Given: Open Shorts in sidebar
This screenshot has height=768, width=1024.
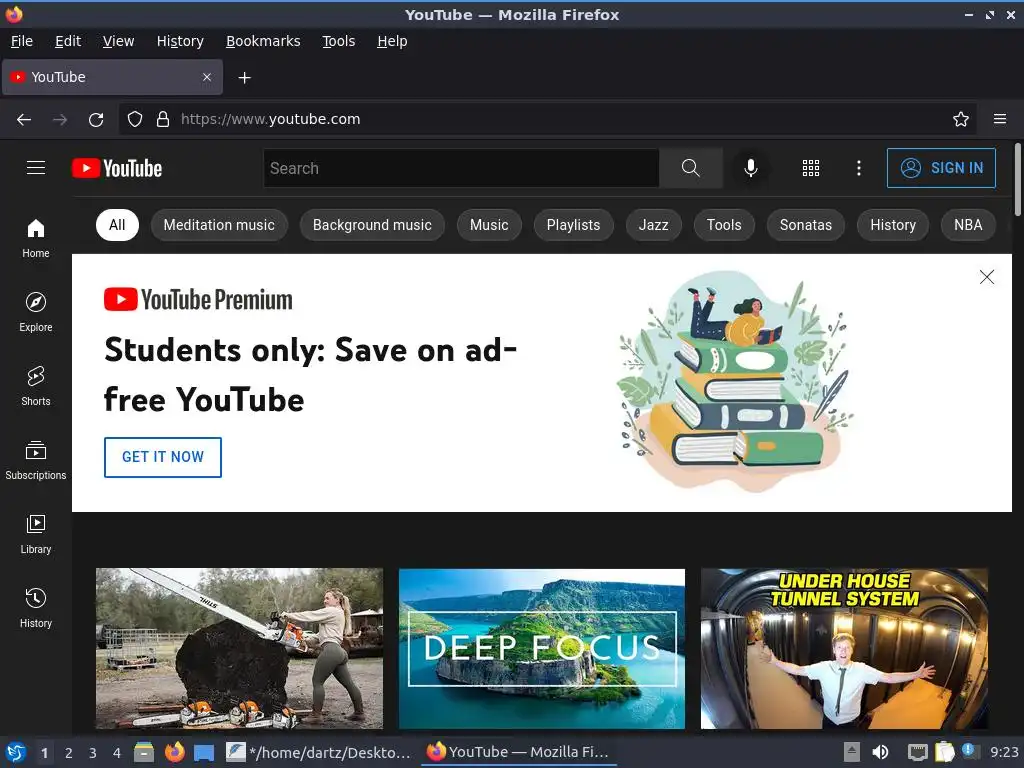Looking at the screenshot, I should click(36, 386).
